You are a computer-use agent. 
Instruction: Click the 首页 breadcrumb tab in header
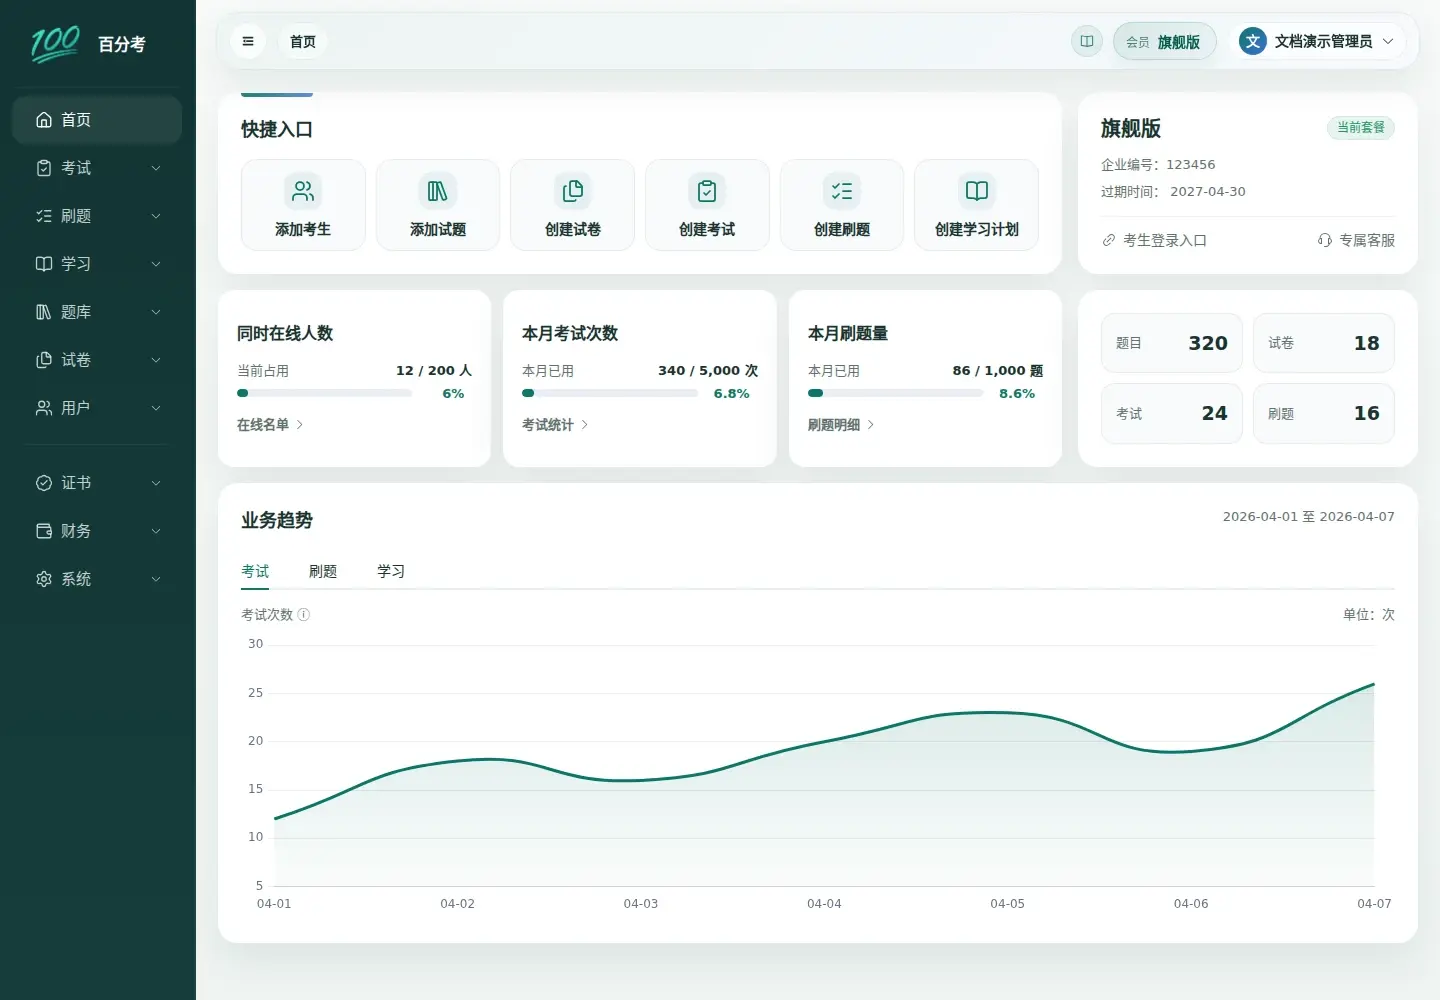(x=303, y=41)
